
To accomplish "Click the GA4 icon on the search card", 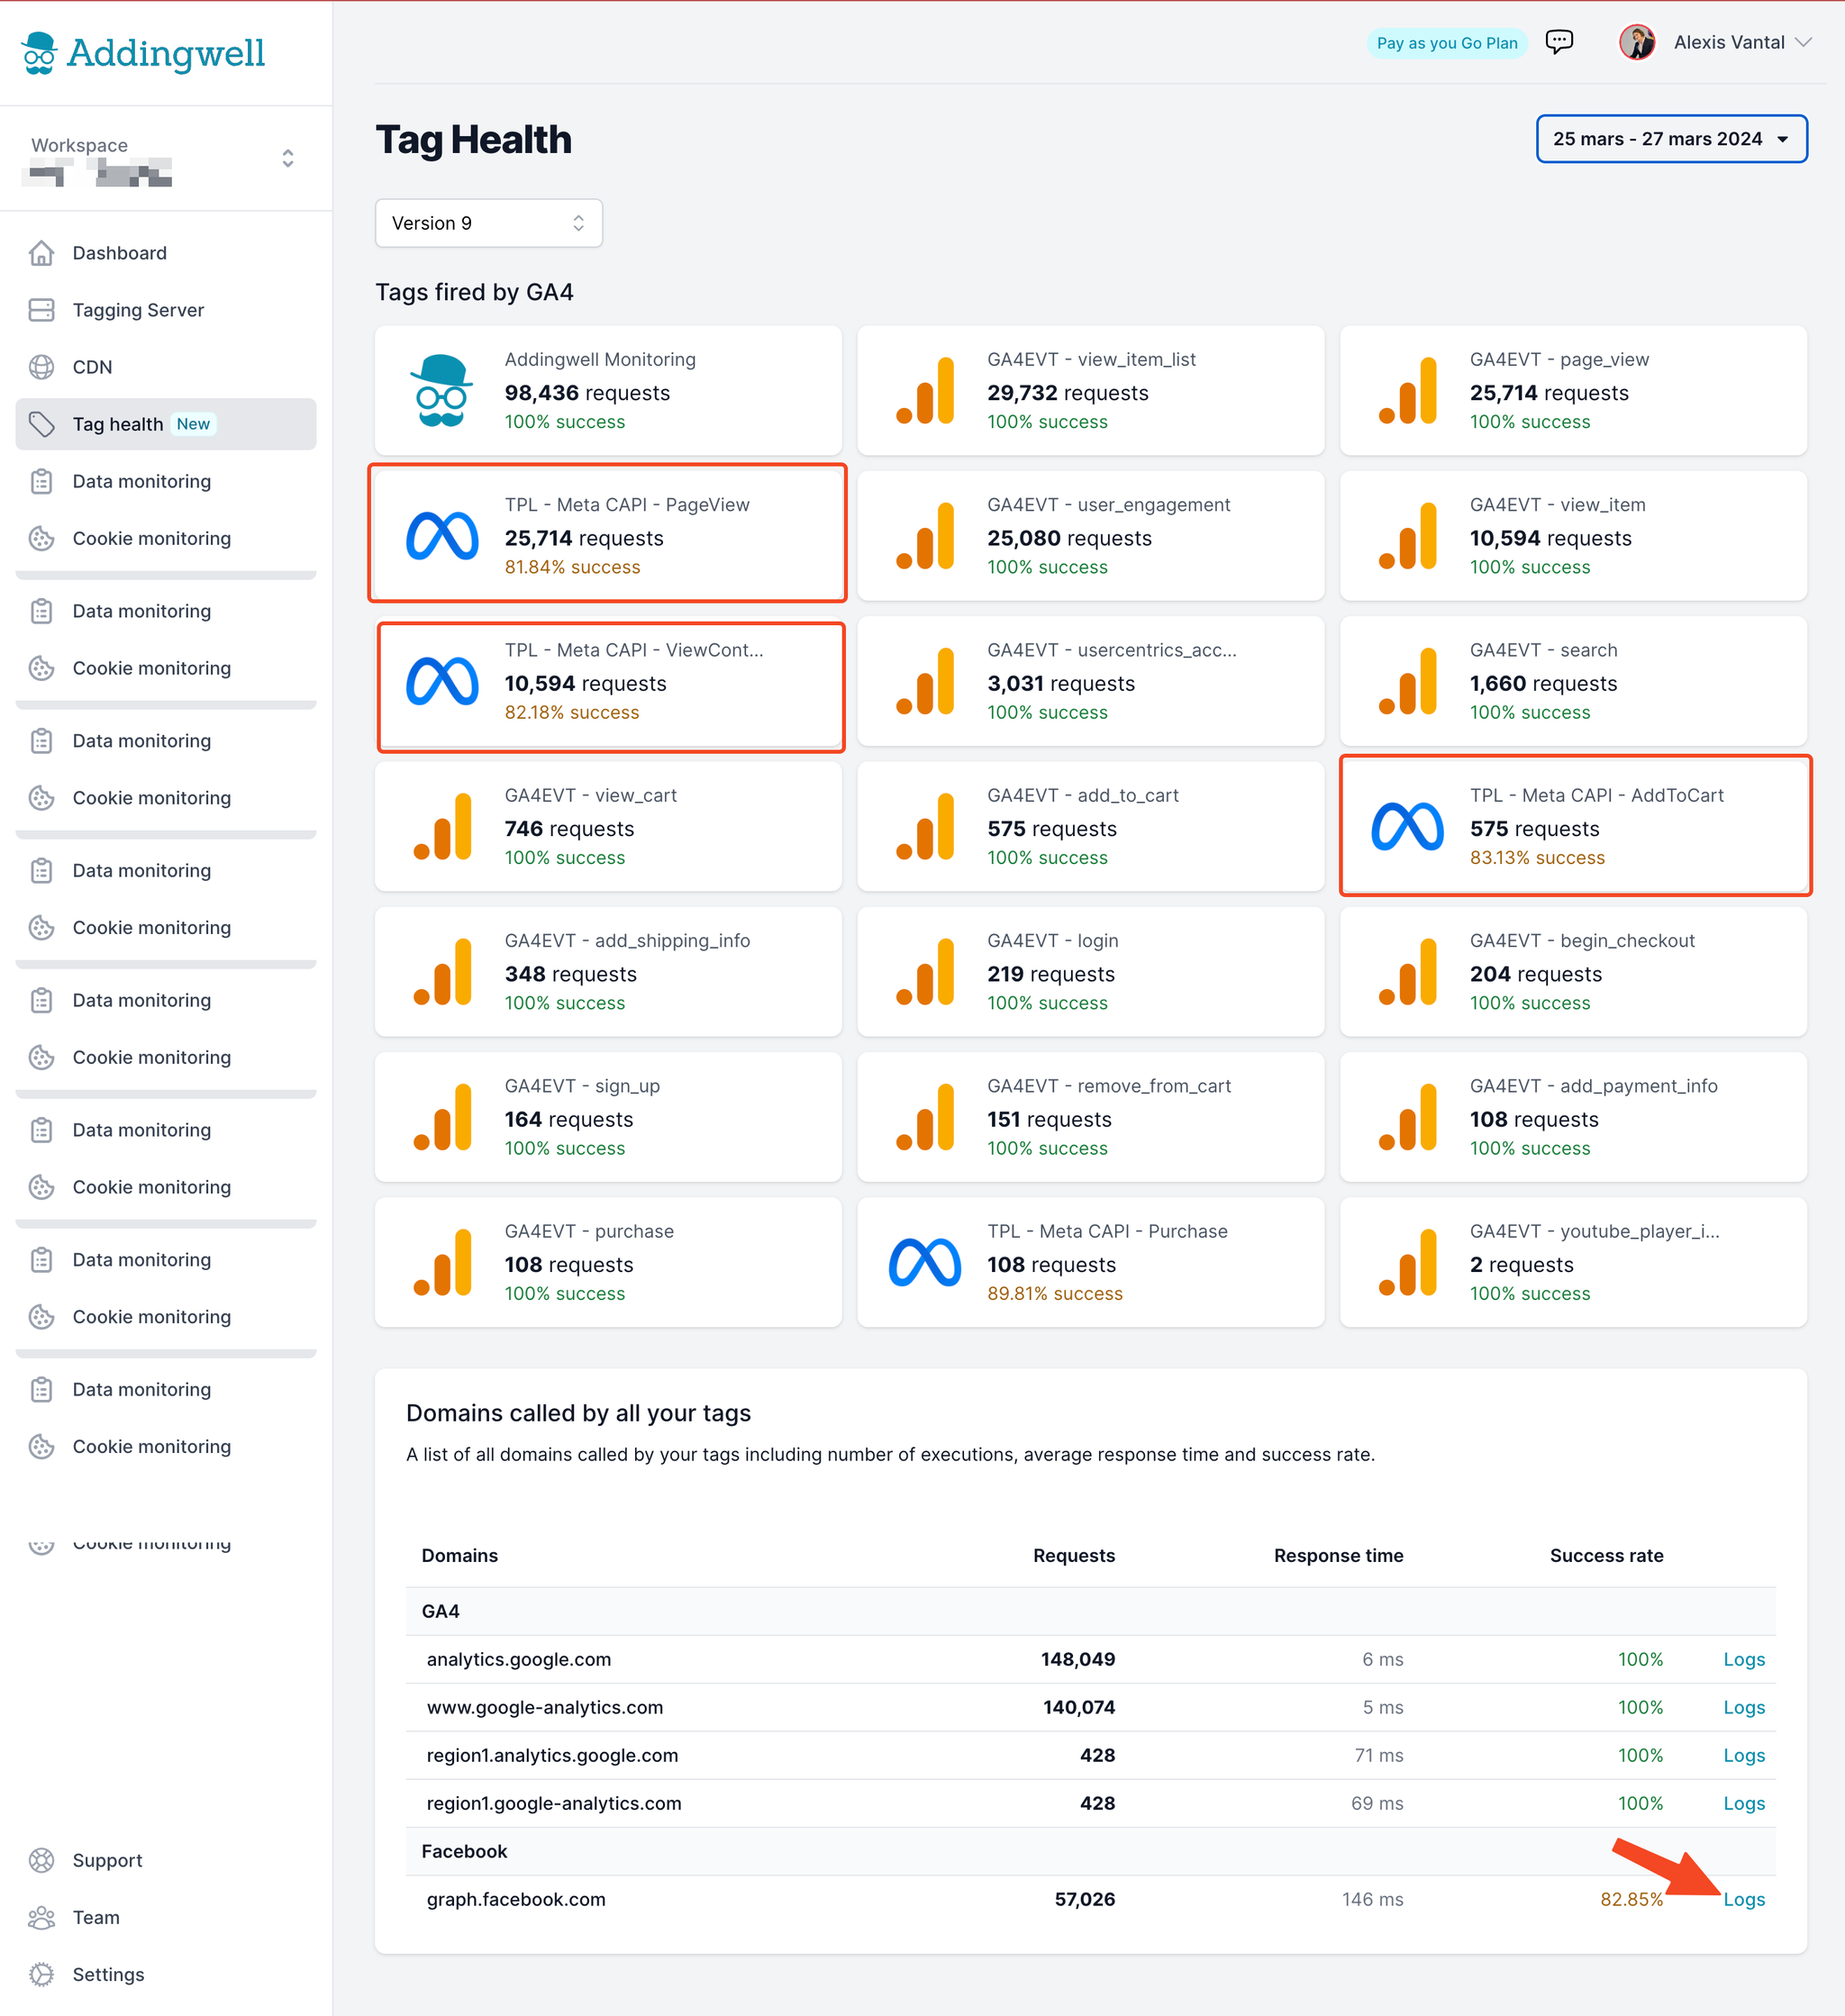I will 1407,681.
